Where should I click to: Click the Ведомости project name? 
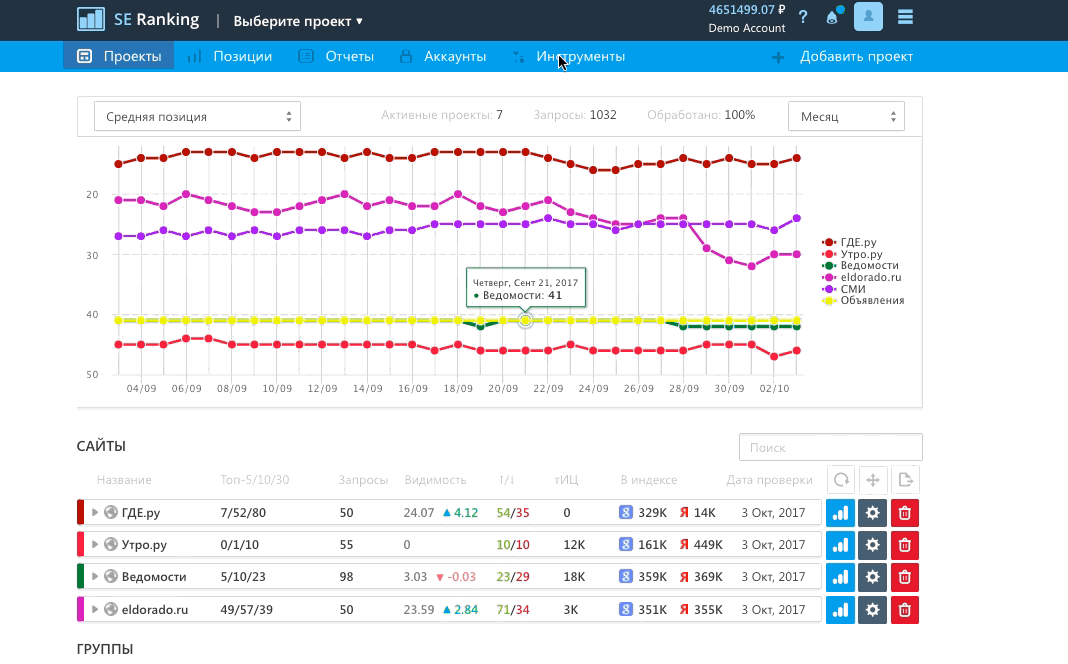click(x=154, y=577)
